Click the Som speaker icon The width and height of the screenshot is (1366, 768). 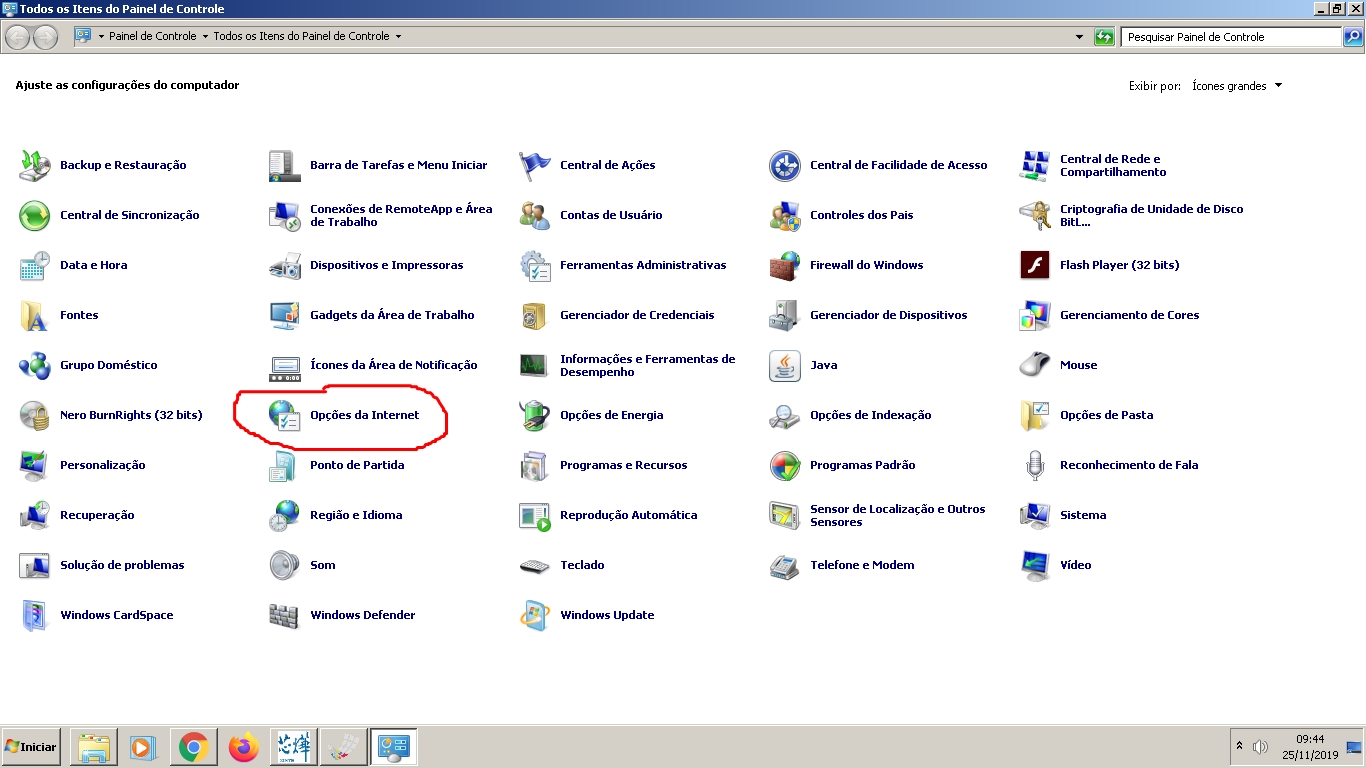[285, 565]
